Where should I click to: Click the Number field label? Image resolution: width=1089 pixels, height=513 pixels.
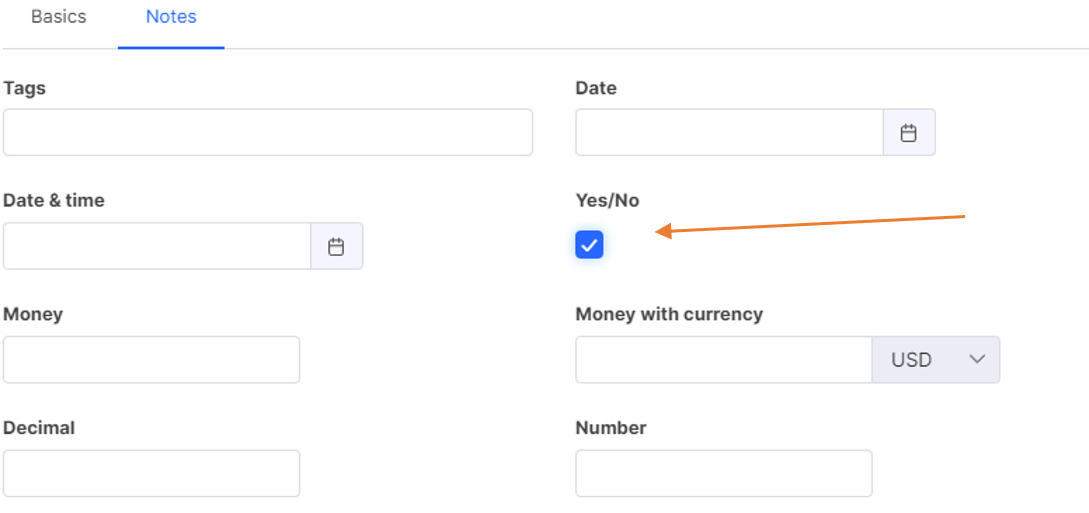[611, 428]
